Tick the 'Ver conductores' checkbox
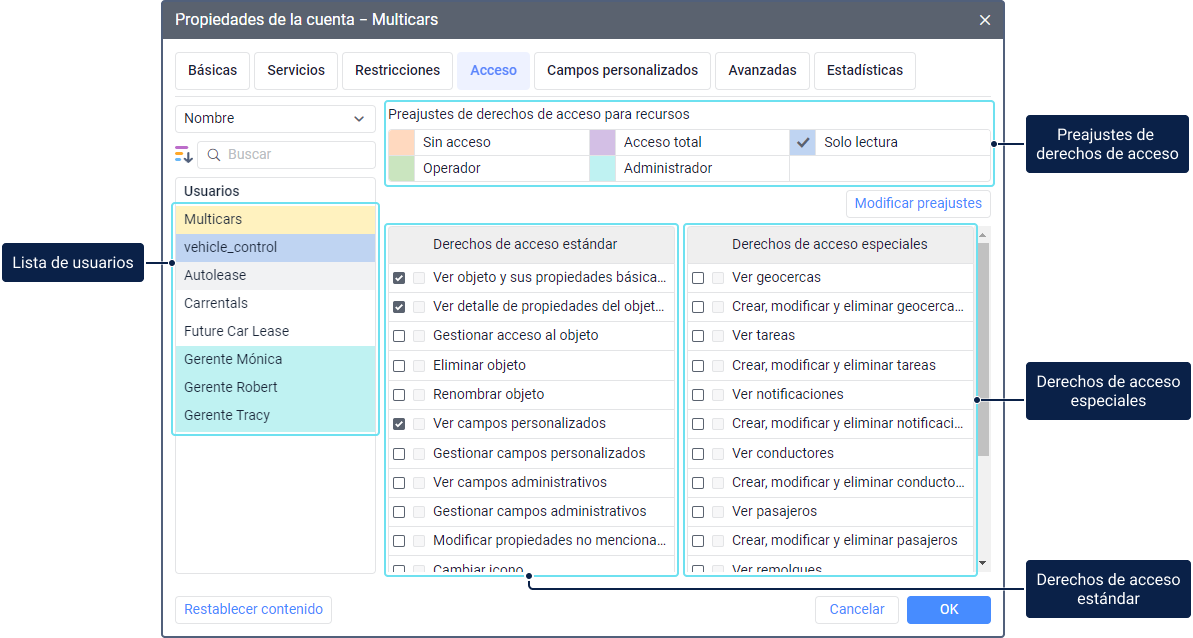Image resolution: width=1193 pixels, height=638 pixels. point(698,453)
